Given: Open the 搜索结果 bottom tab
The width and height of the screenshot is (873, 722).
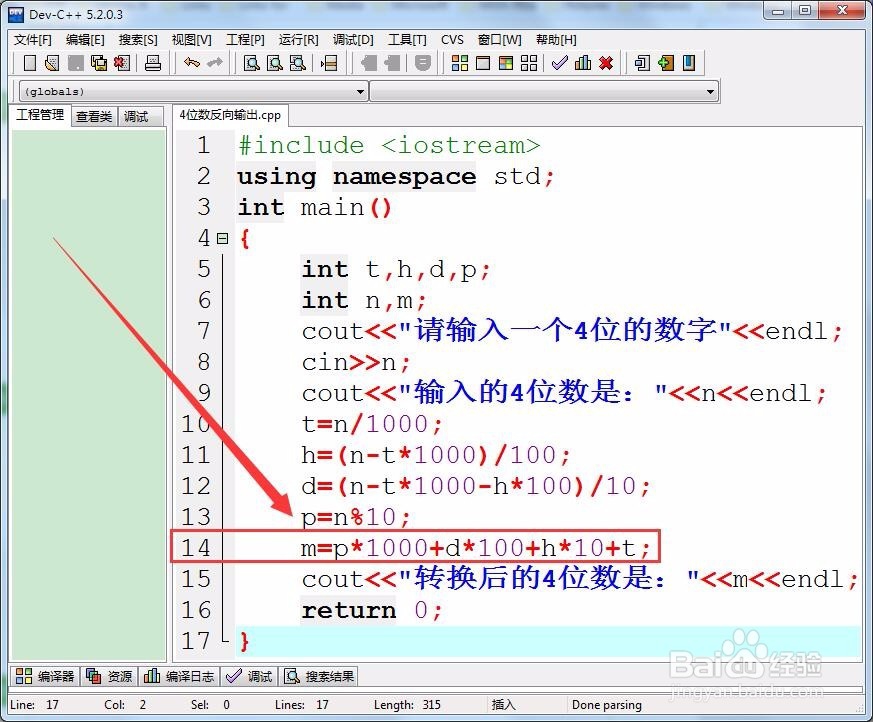Looking at the screenshot, I should point(319,676).
